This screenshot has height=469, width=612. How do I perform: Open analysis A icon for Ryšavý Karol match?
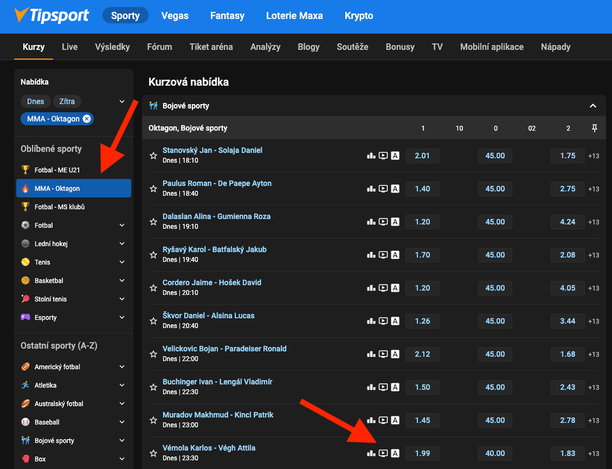[x=395, y=255]
